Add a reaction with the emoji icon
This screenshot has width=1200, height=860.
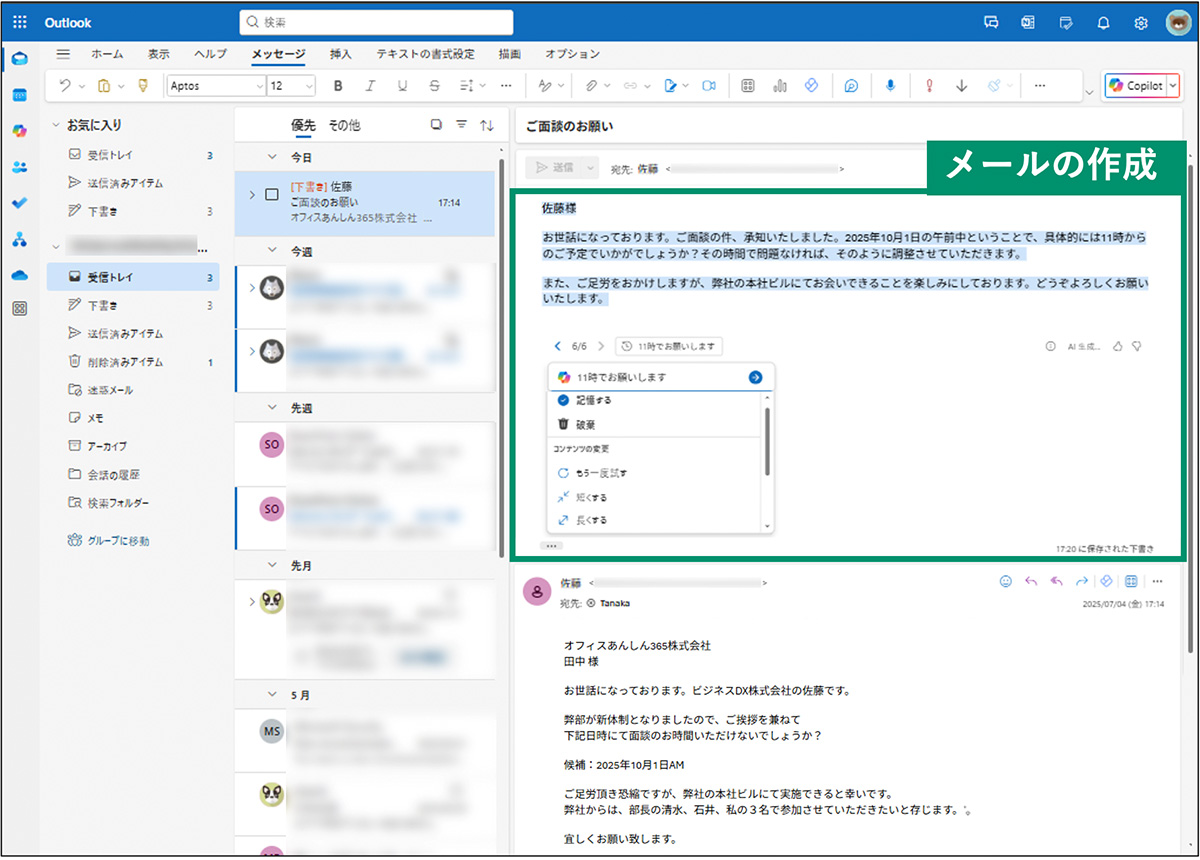coord(1006,580)
